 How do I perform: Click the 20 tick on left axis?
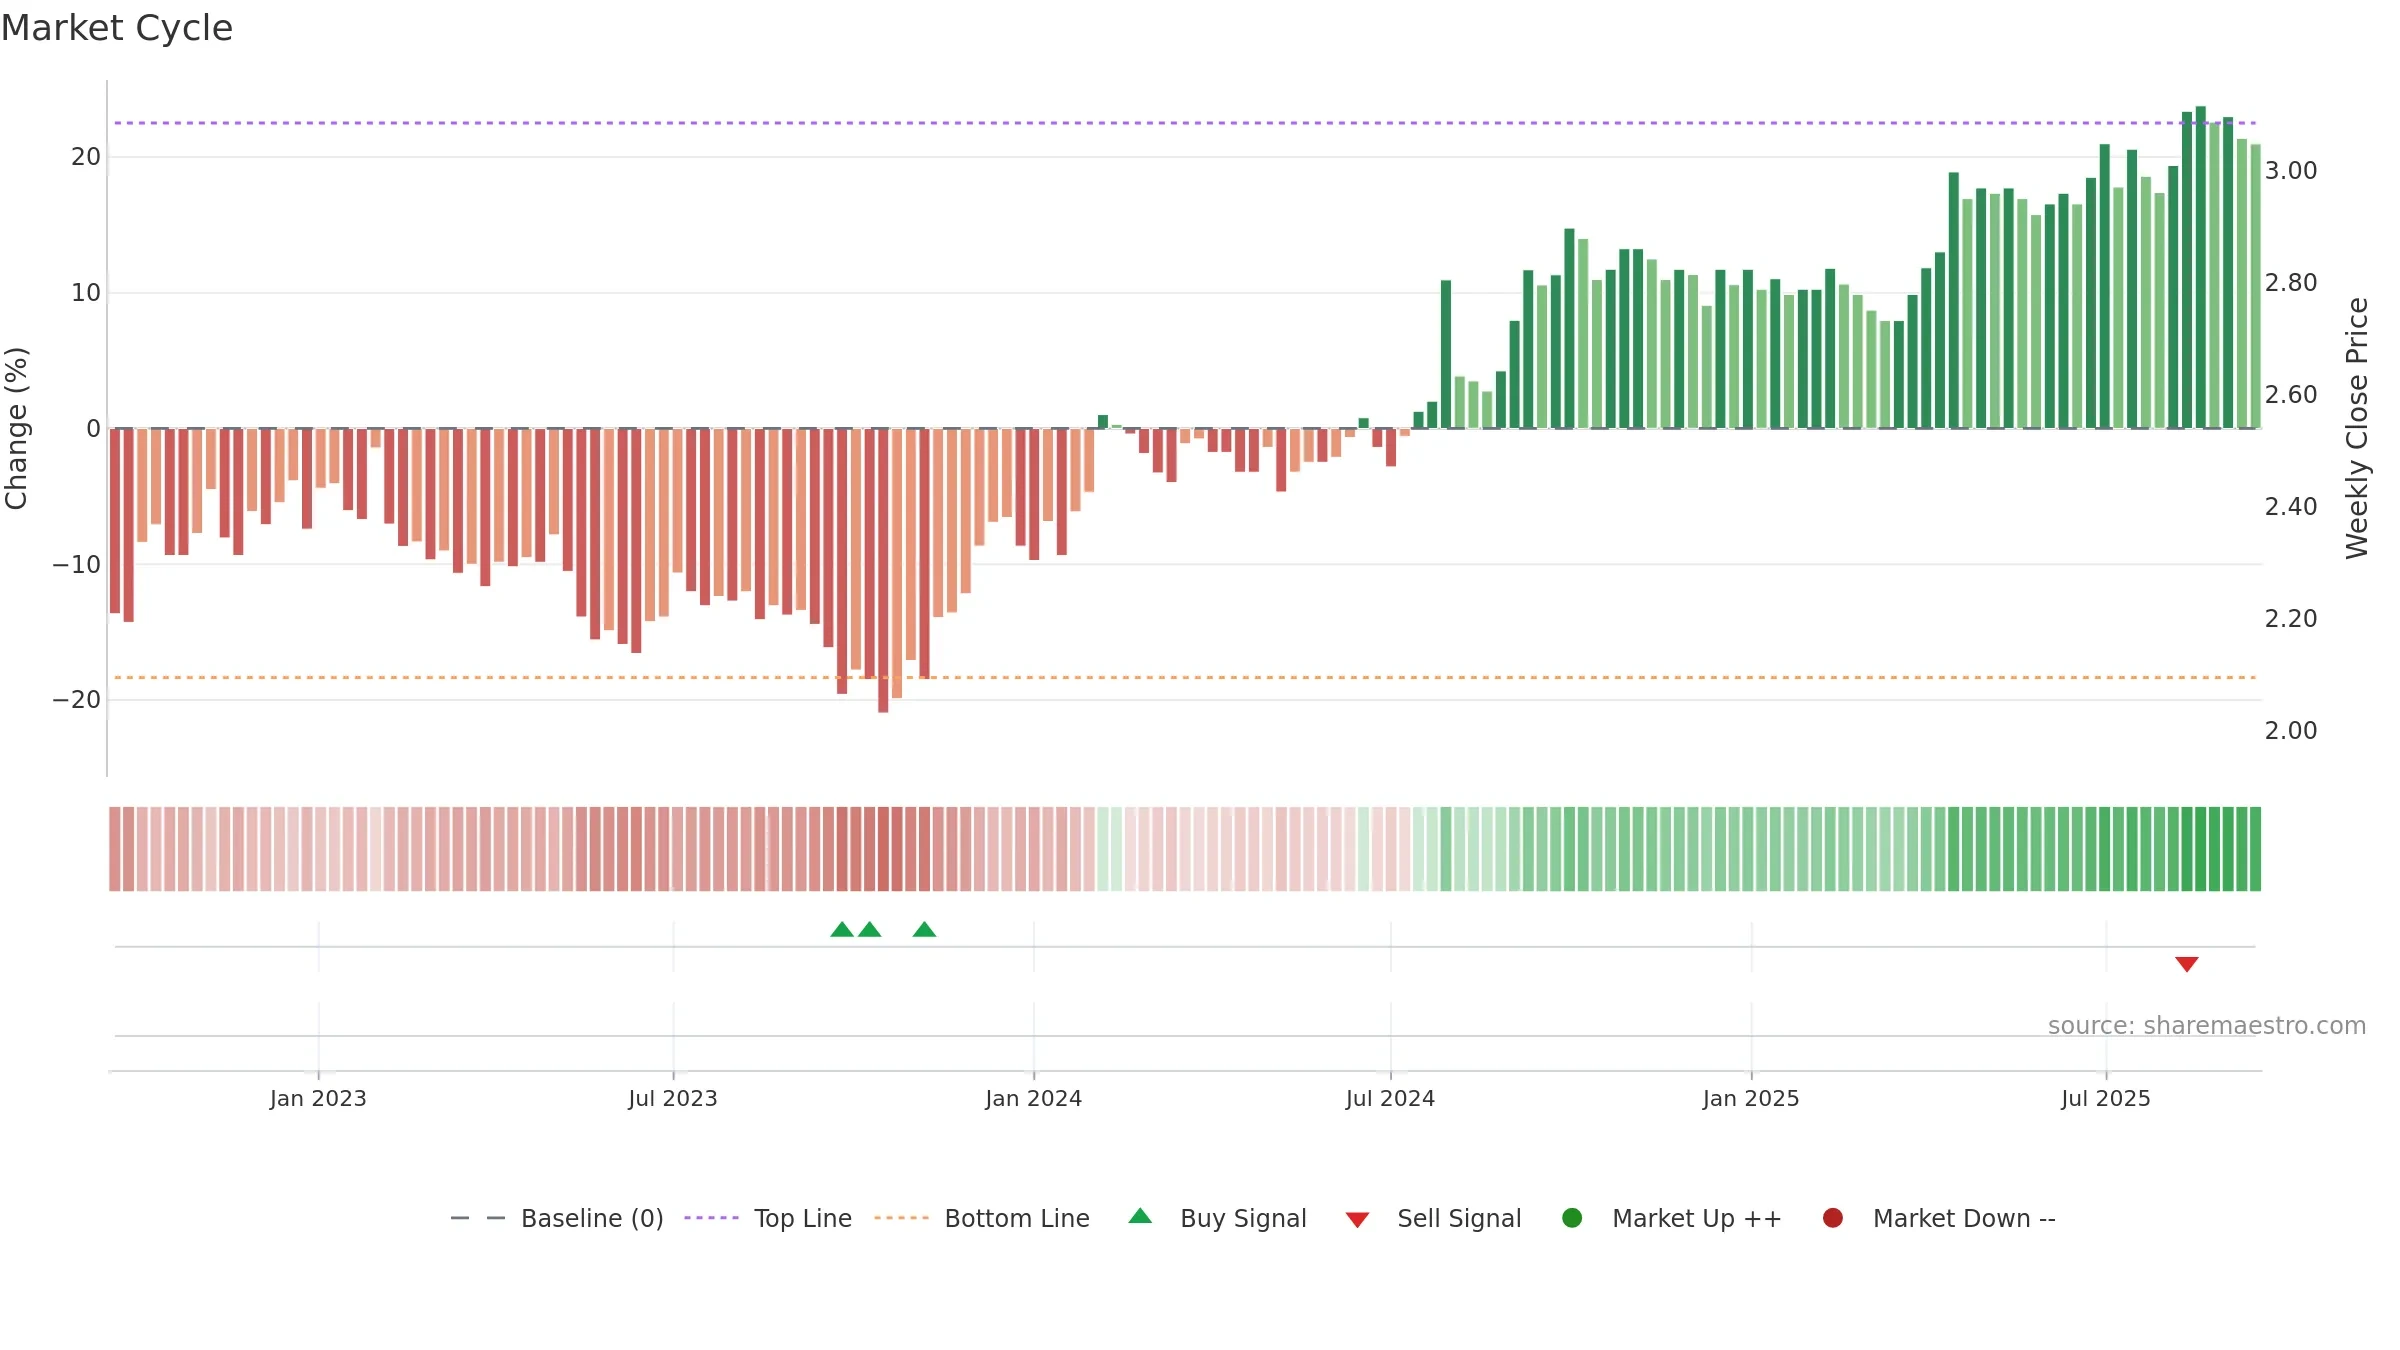pos(86,157)
